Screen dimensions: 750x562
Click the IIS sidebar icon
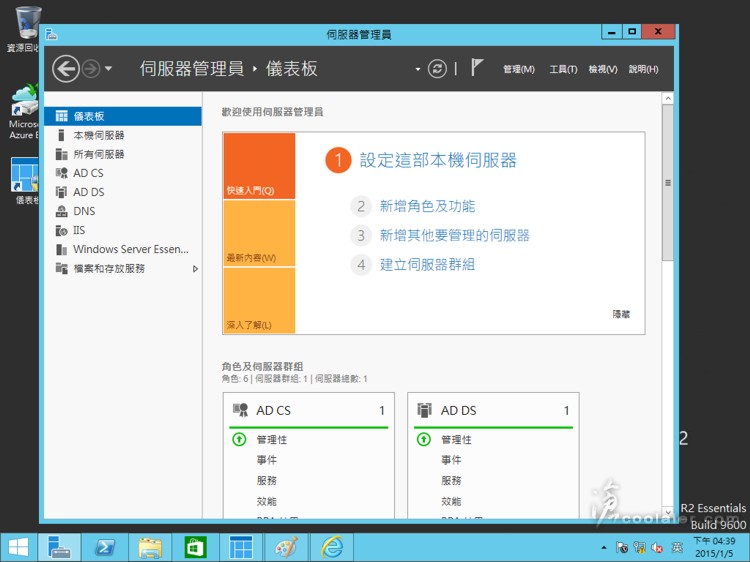61,231
